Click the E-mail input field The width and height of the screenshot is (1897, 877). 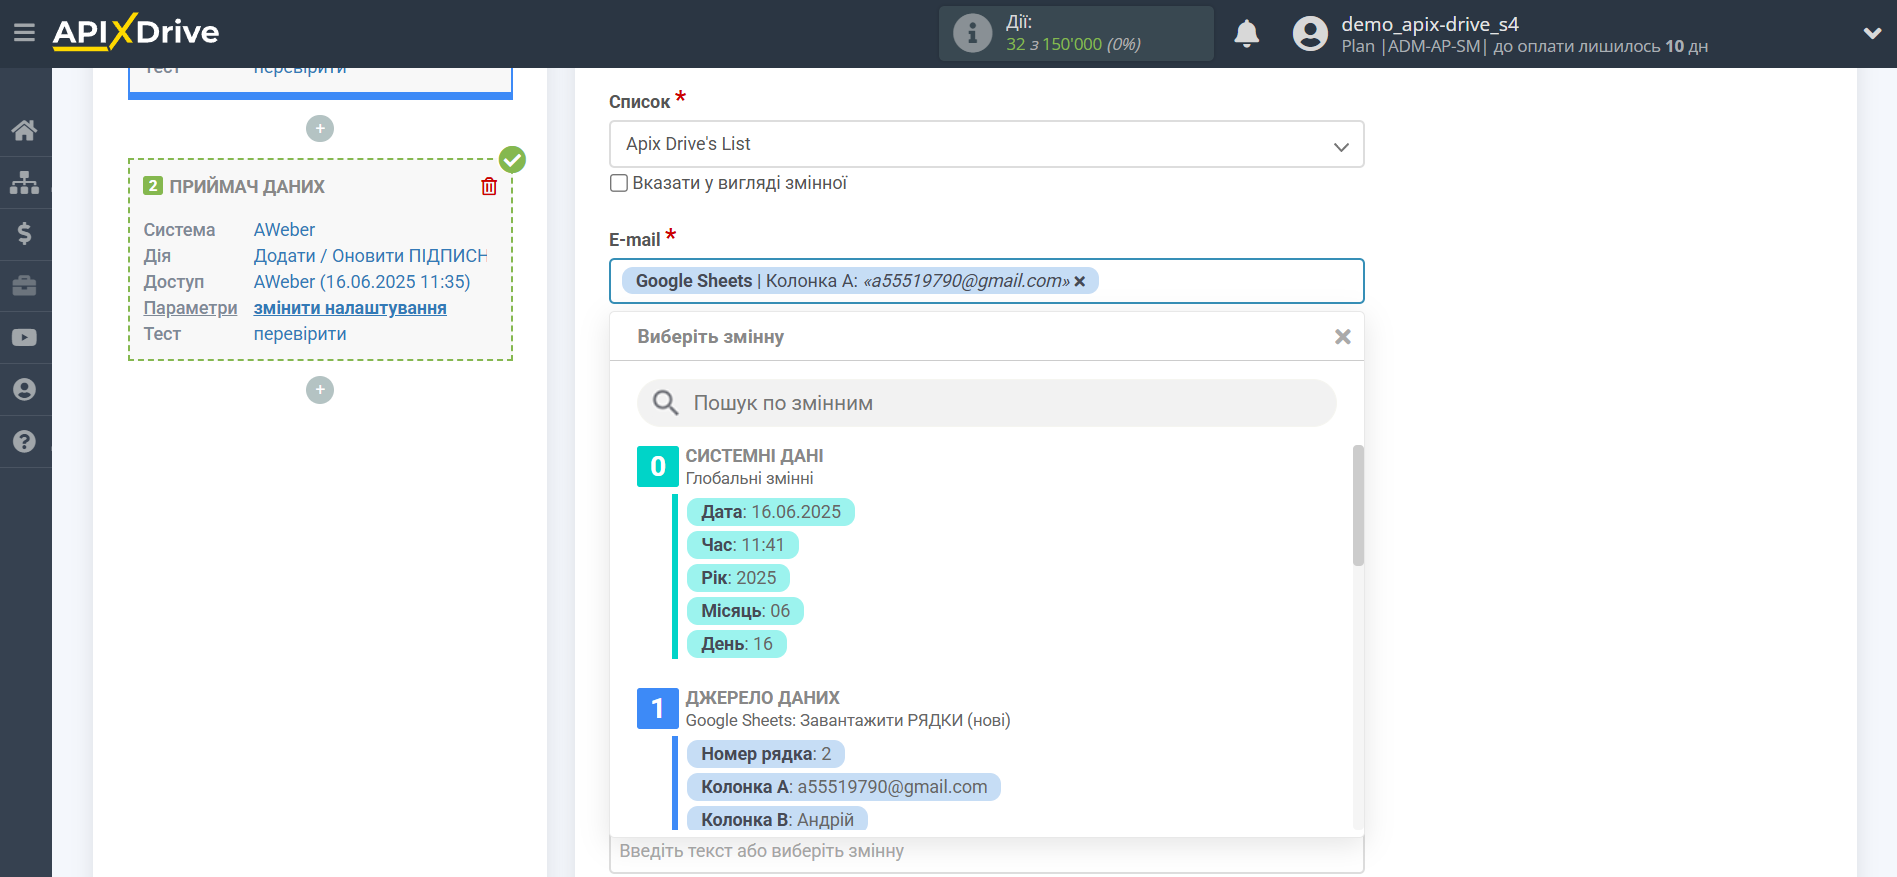coord(986,281)
